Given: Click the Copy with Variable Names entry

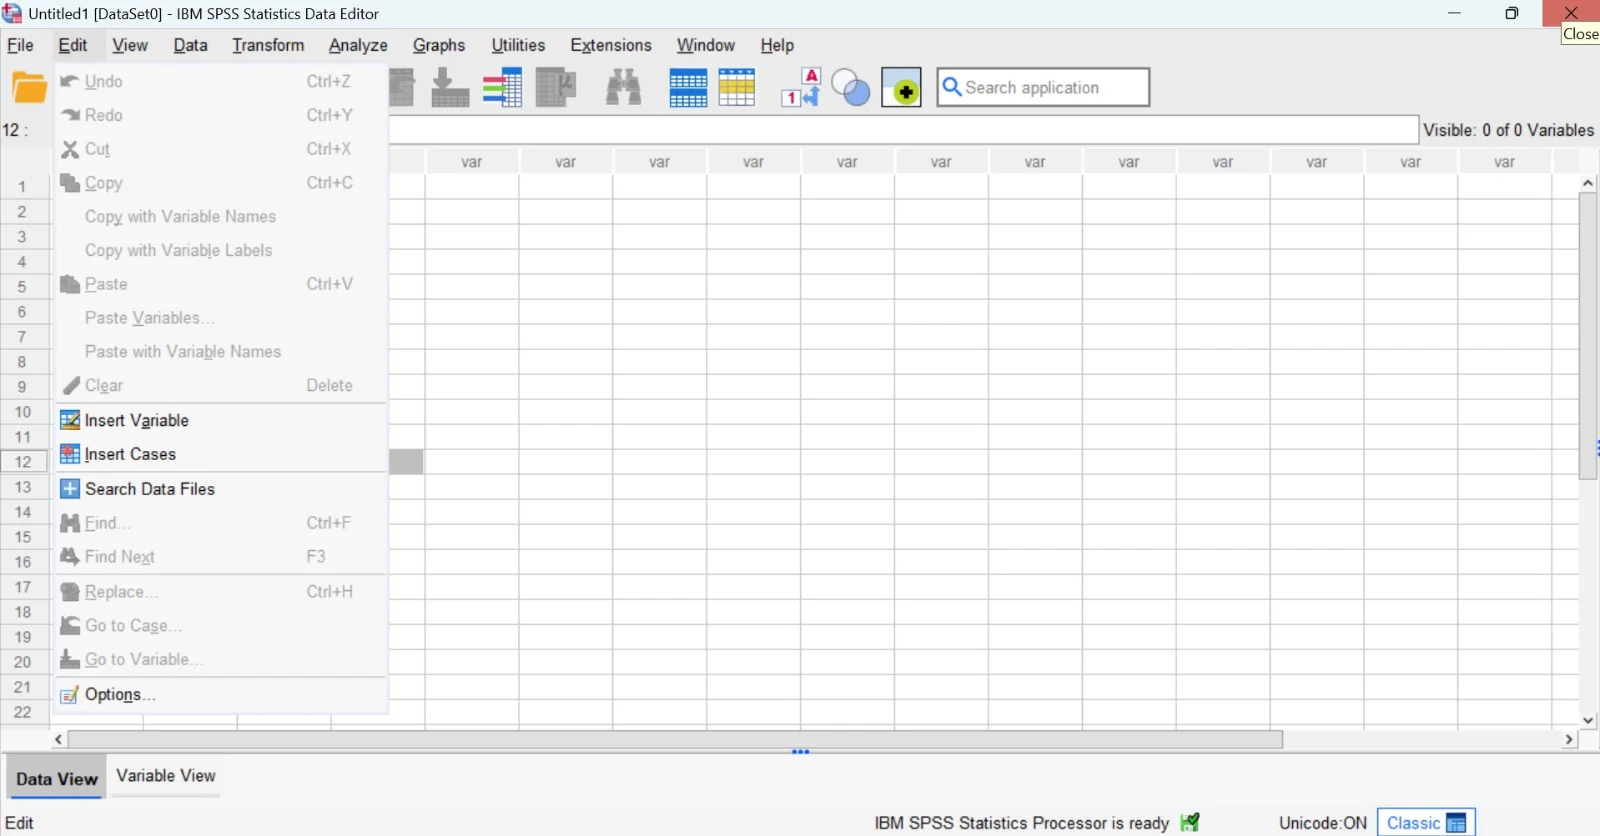Looking at the screenshot, I should [x=220, y=216].
